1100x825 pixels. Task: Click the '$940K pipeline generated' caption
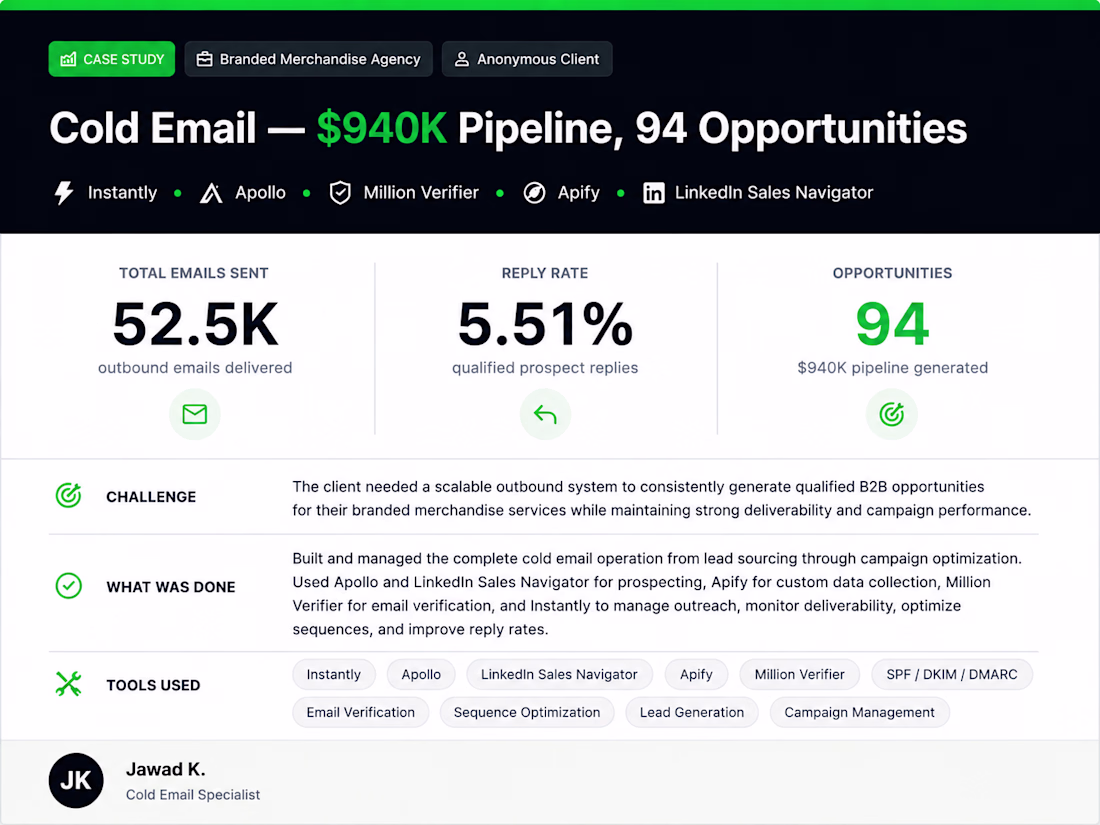(892, 368)
